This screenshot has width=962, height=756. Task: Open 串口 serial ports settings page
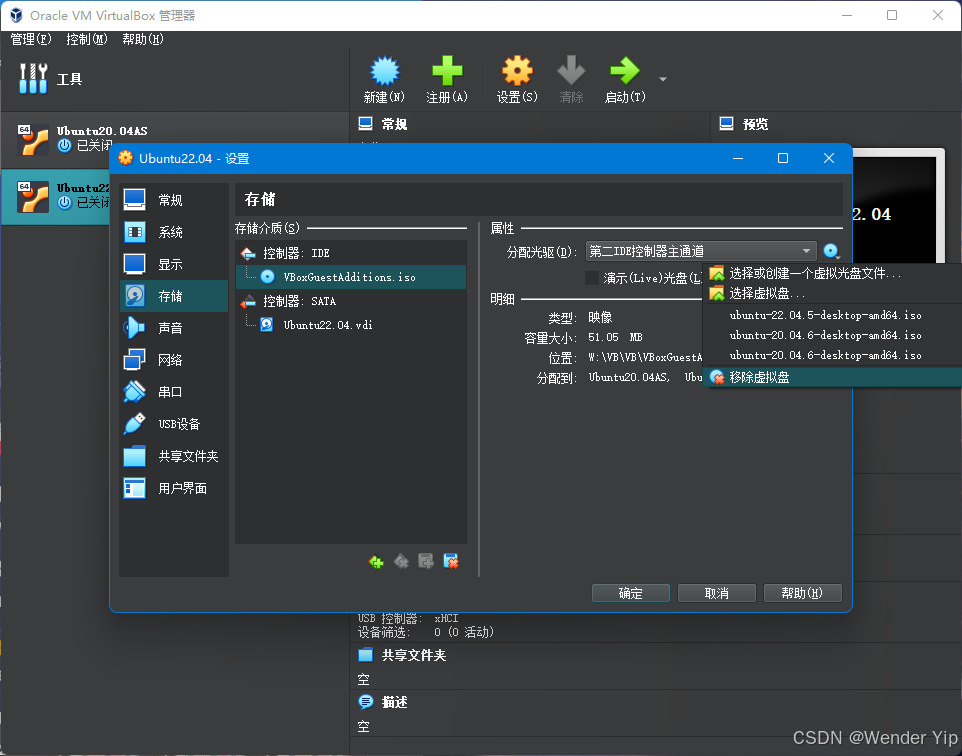[x=174, y=392]
